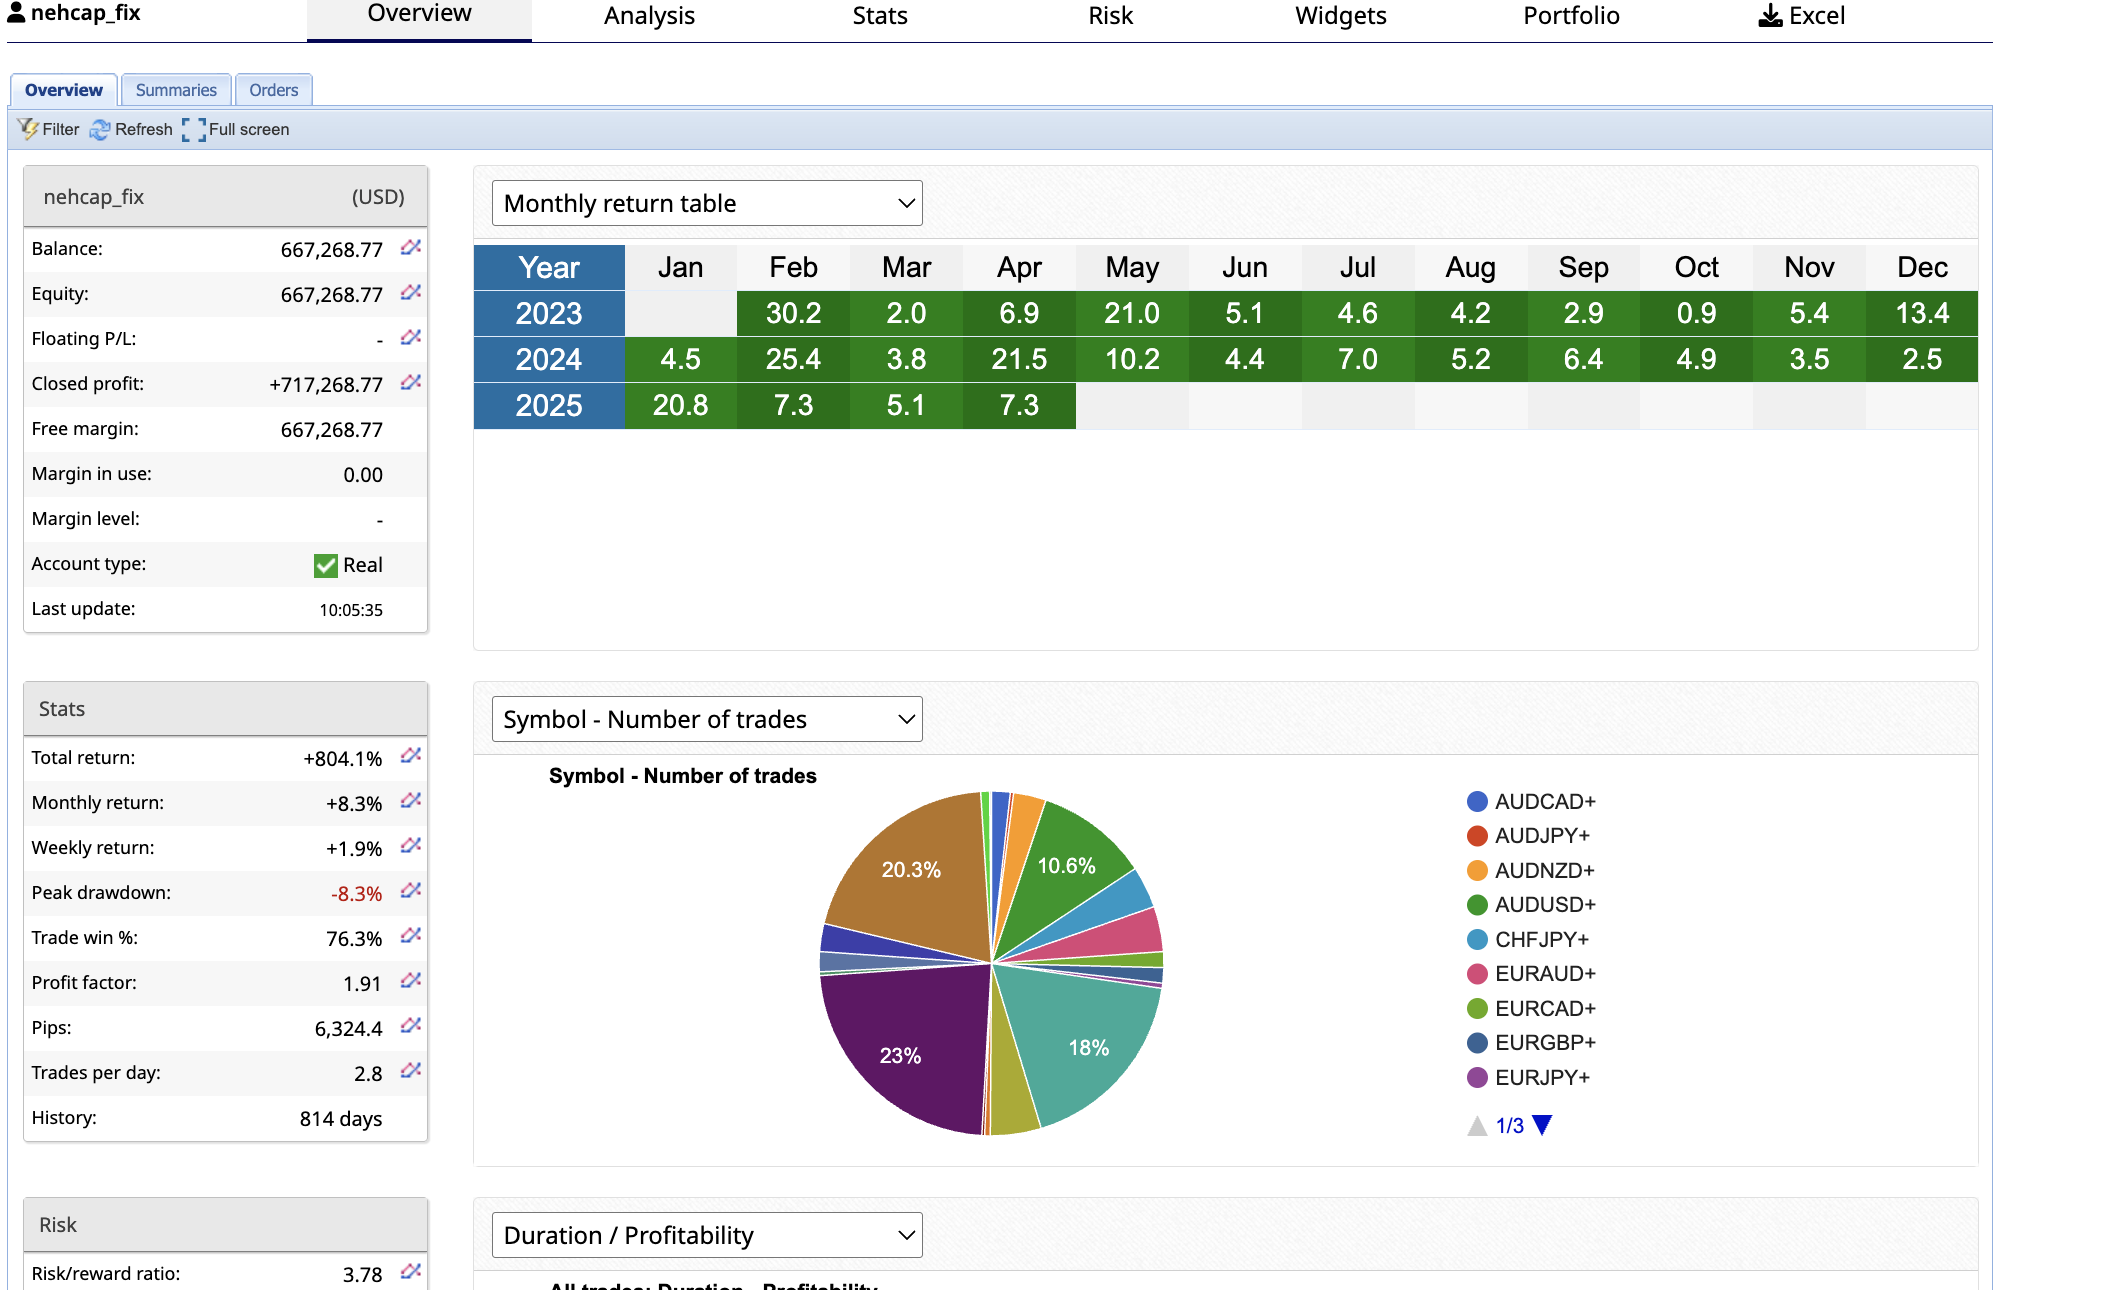Click chart icon next to Balance
The height and width of the screenshot is (1290, 2124).
click(x=410, y=247)
